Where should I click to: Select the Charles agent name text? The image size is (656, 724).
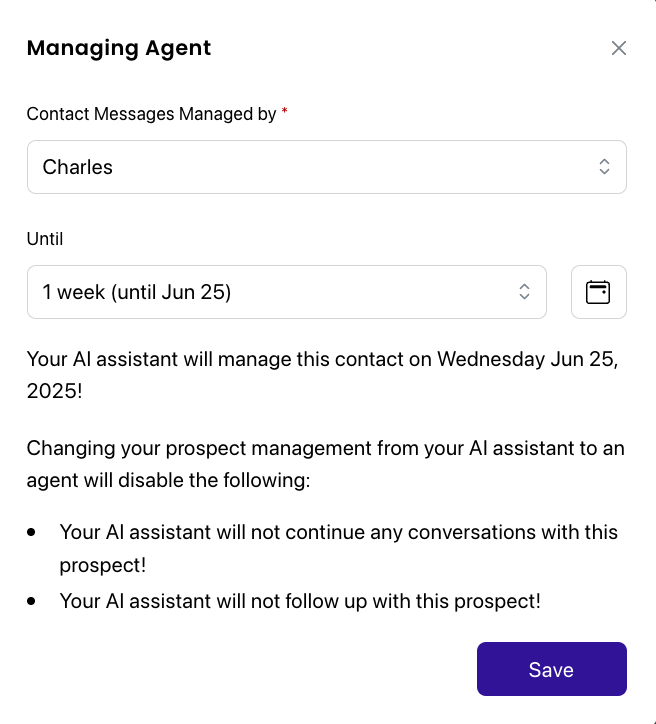tap(78, 167)
